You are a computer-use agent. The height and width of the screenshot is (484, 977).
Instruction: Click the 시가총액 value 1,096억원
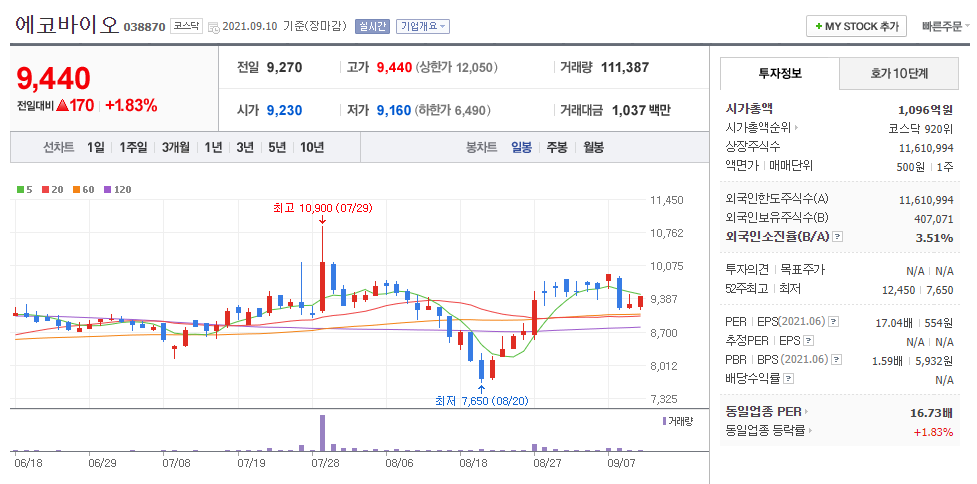coord(926,110)
